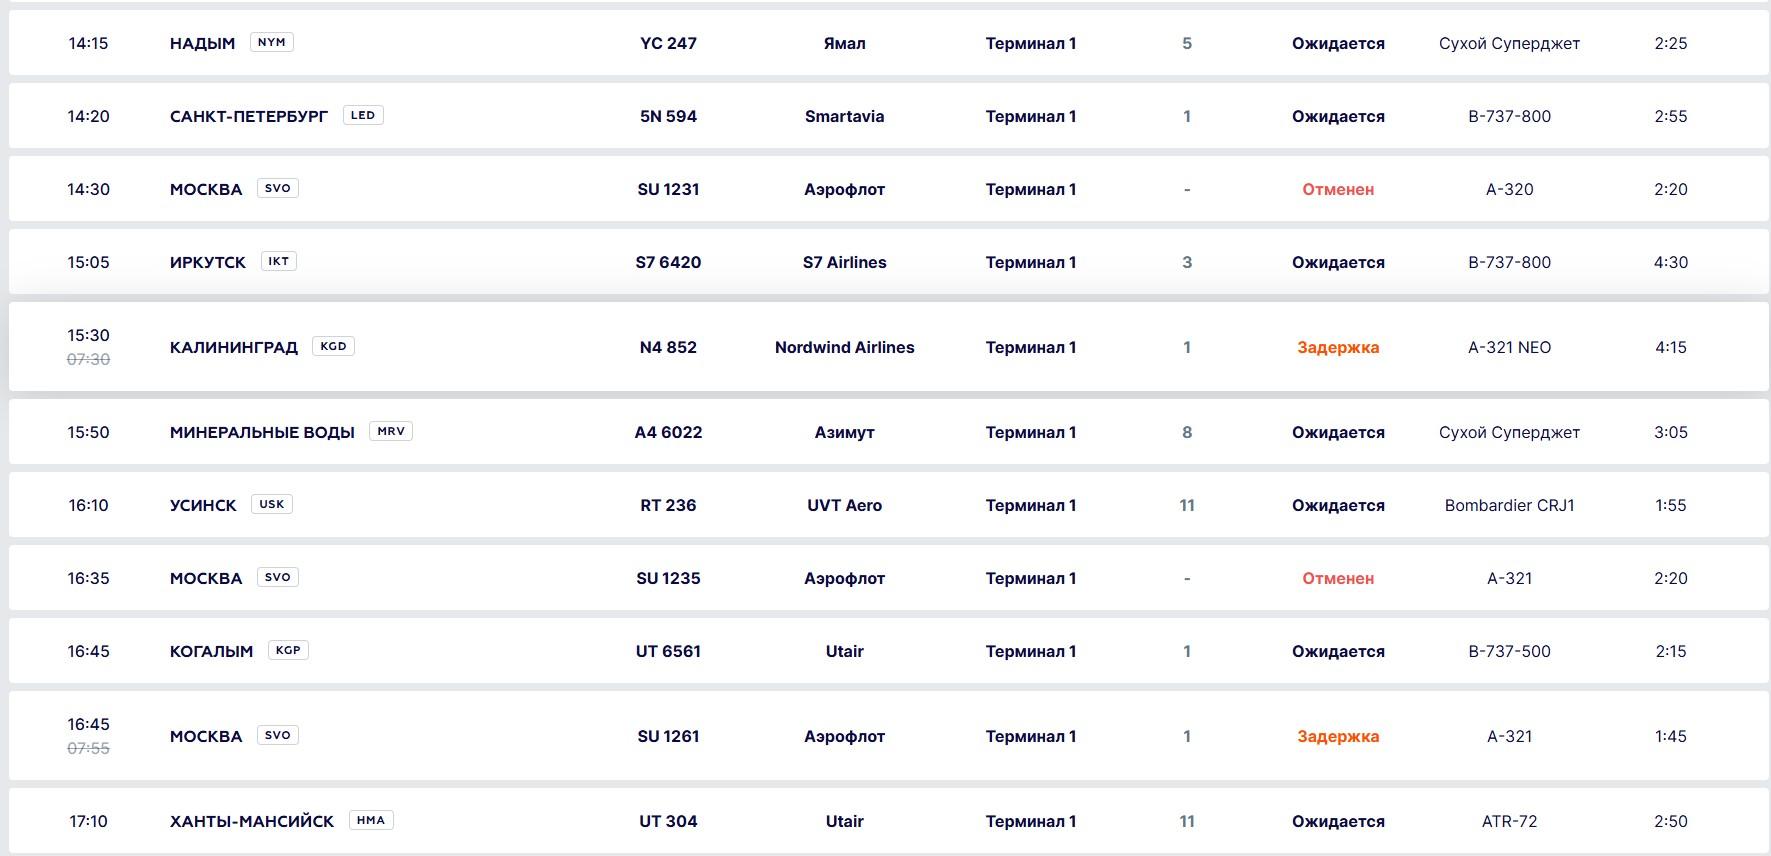Click the Задержка status for flight N4 852
The image size is (1771, 856).
click(1338, 347)
